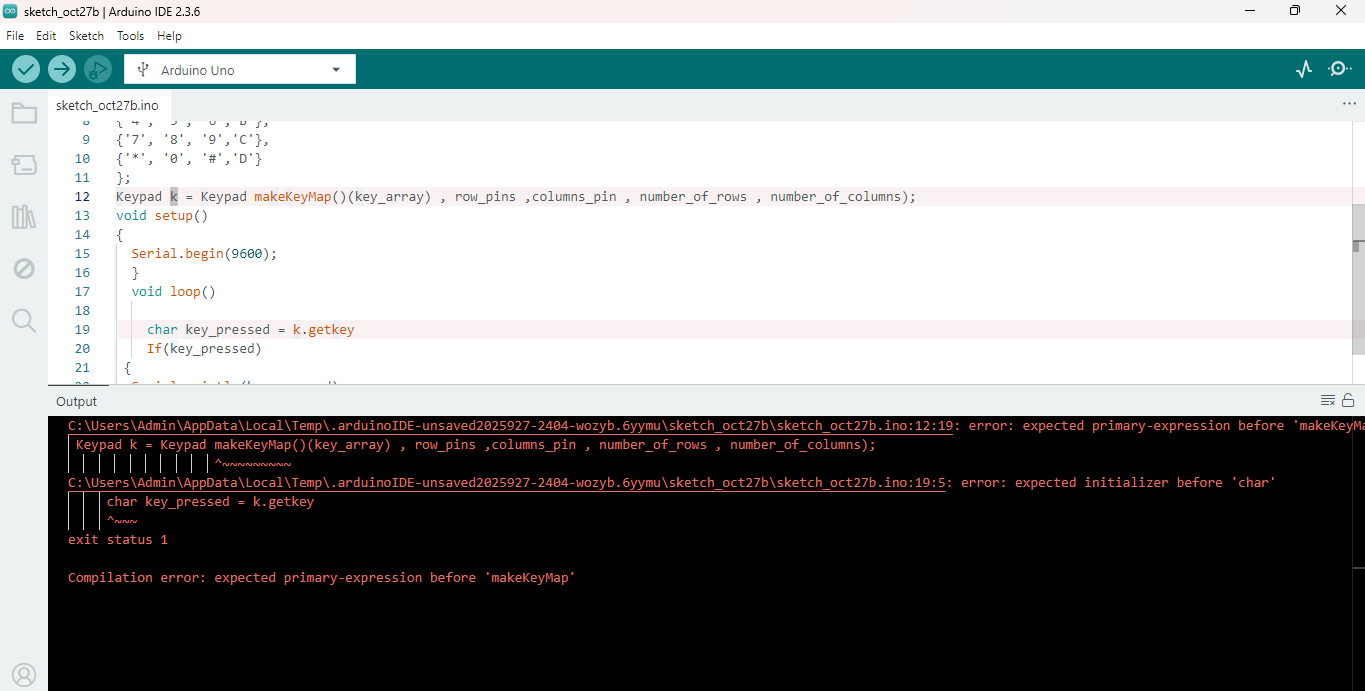Click the line 19:5 error file link
Image resolution: width=1365 pixels, height=691 pixels.
[x=500, y=482]
